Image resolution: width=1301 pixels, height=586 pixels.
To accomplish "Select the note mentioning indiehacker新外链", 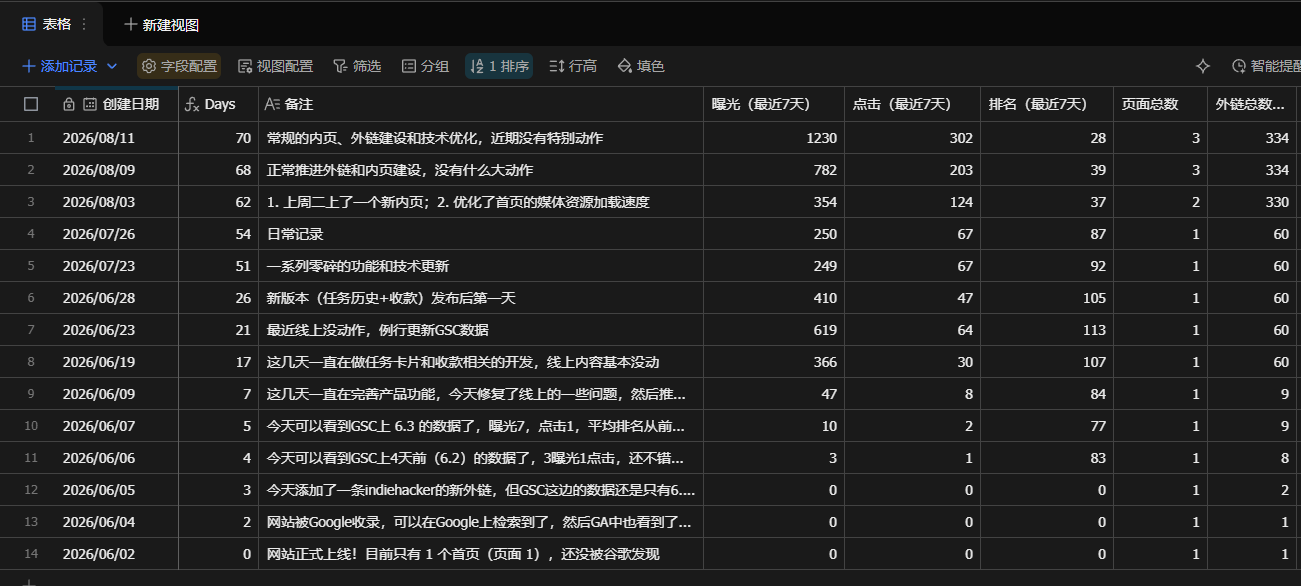I will coord(481,490).
